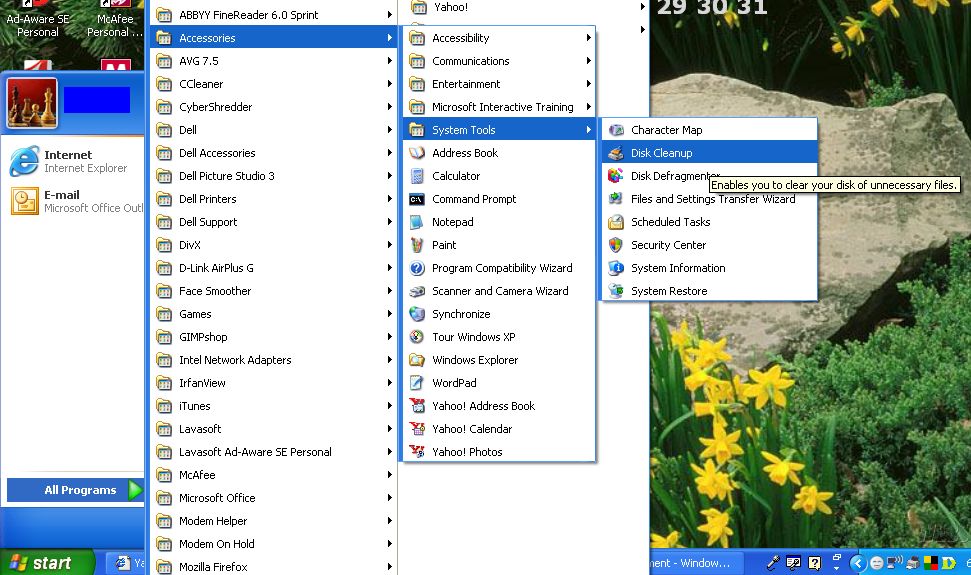
Task: Open Scheduled Tasks icon
Action: (616, 222)
